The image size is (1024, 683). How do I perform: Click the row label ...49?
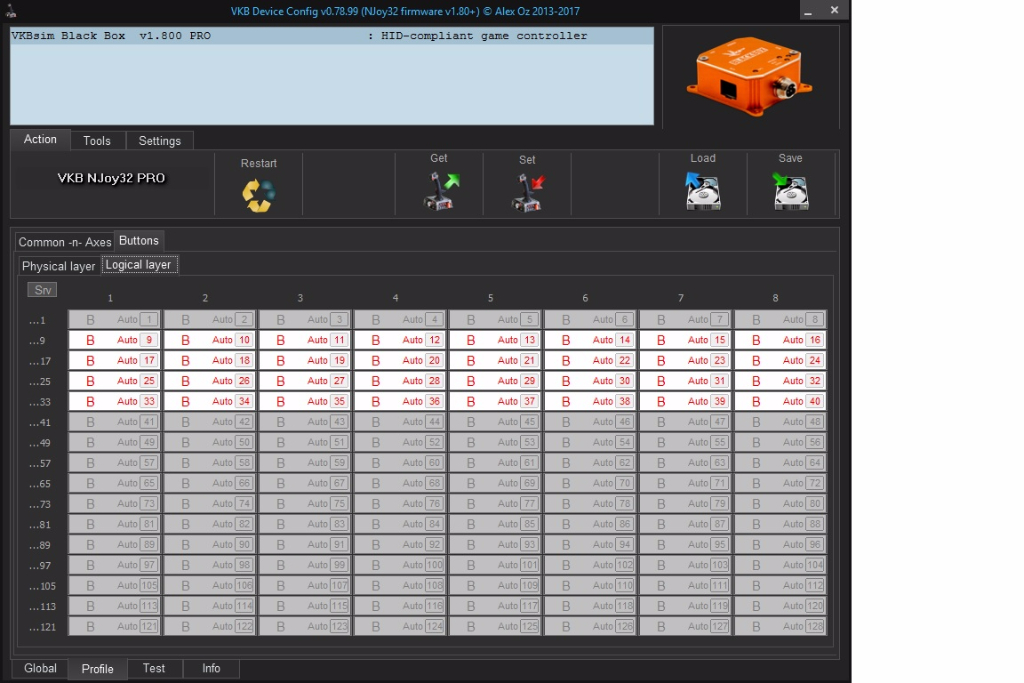tap(40, 443)
